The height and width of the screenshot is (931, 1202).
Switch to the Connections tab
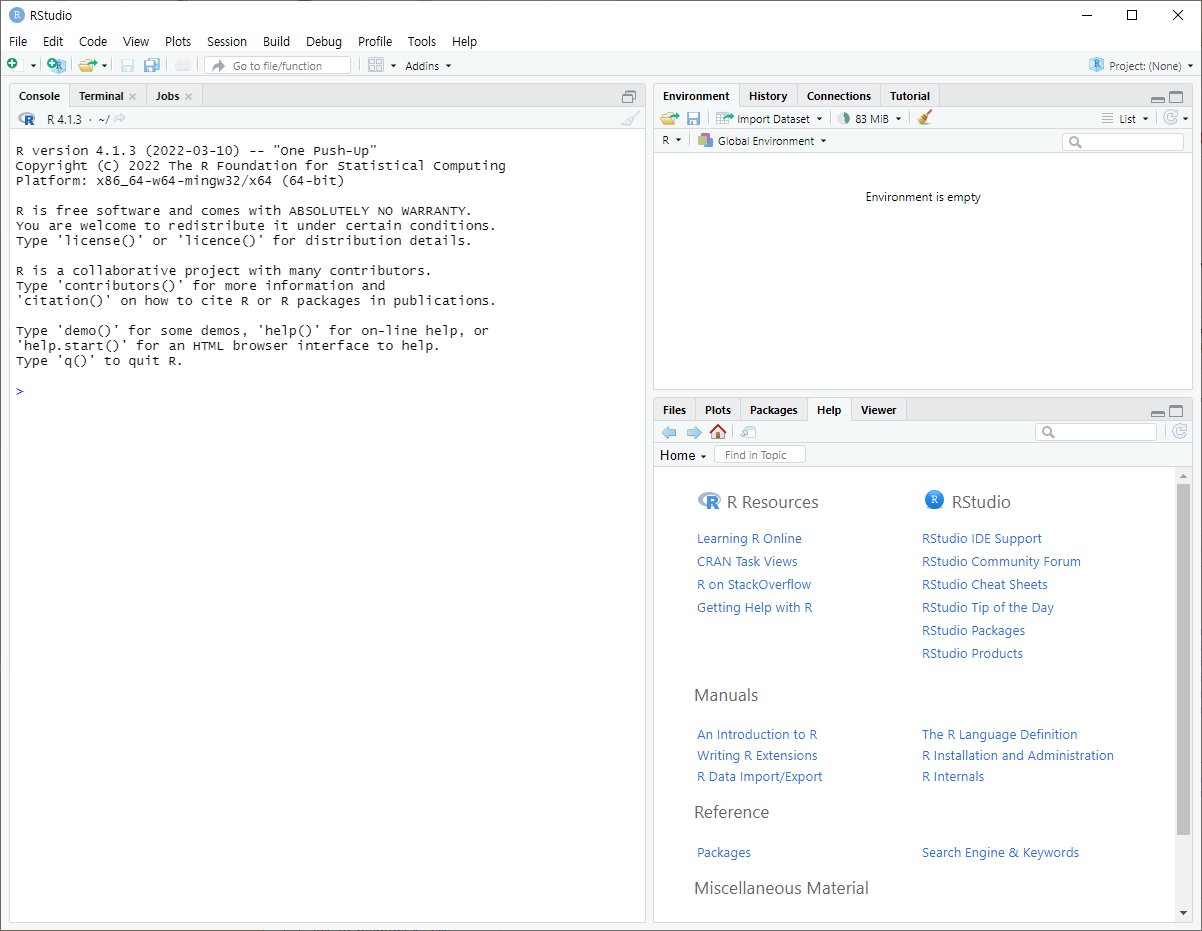[839, 96]
